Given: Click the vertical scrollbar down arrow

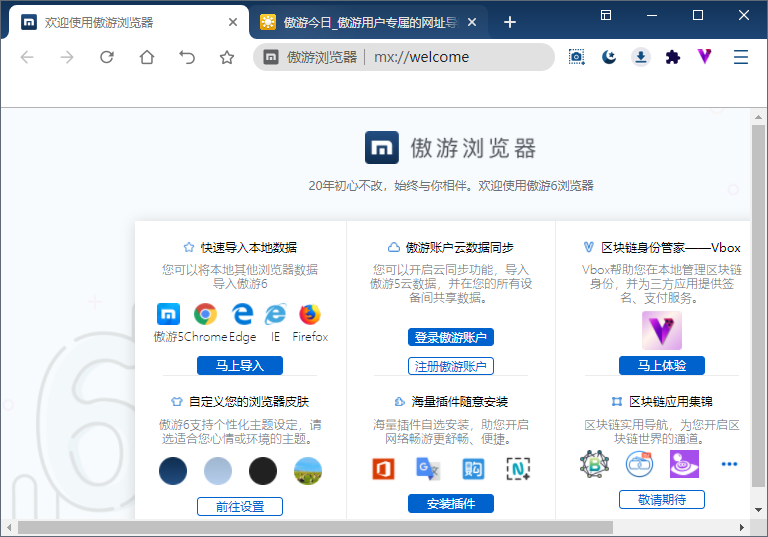Looking at the screenshot, I should [x=758, y=510].
